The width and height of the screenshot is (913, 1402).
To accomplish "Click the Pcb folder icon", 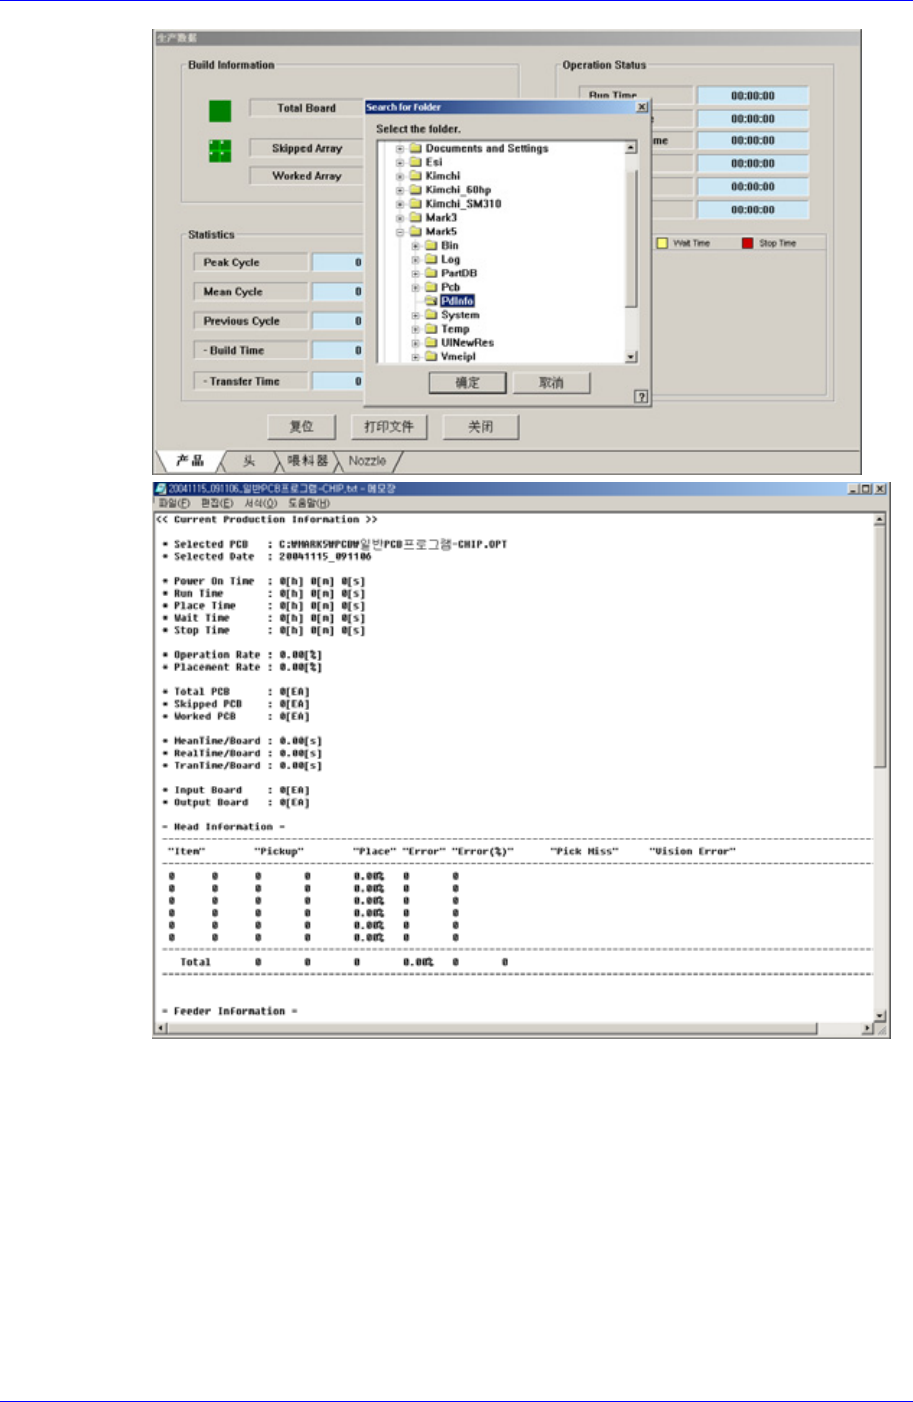I will (x=431, y=287).
